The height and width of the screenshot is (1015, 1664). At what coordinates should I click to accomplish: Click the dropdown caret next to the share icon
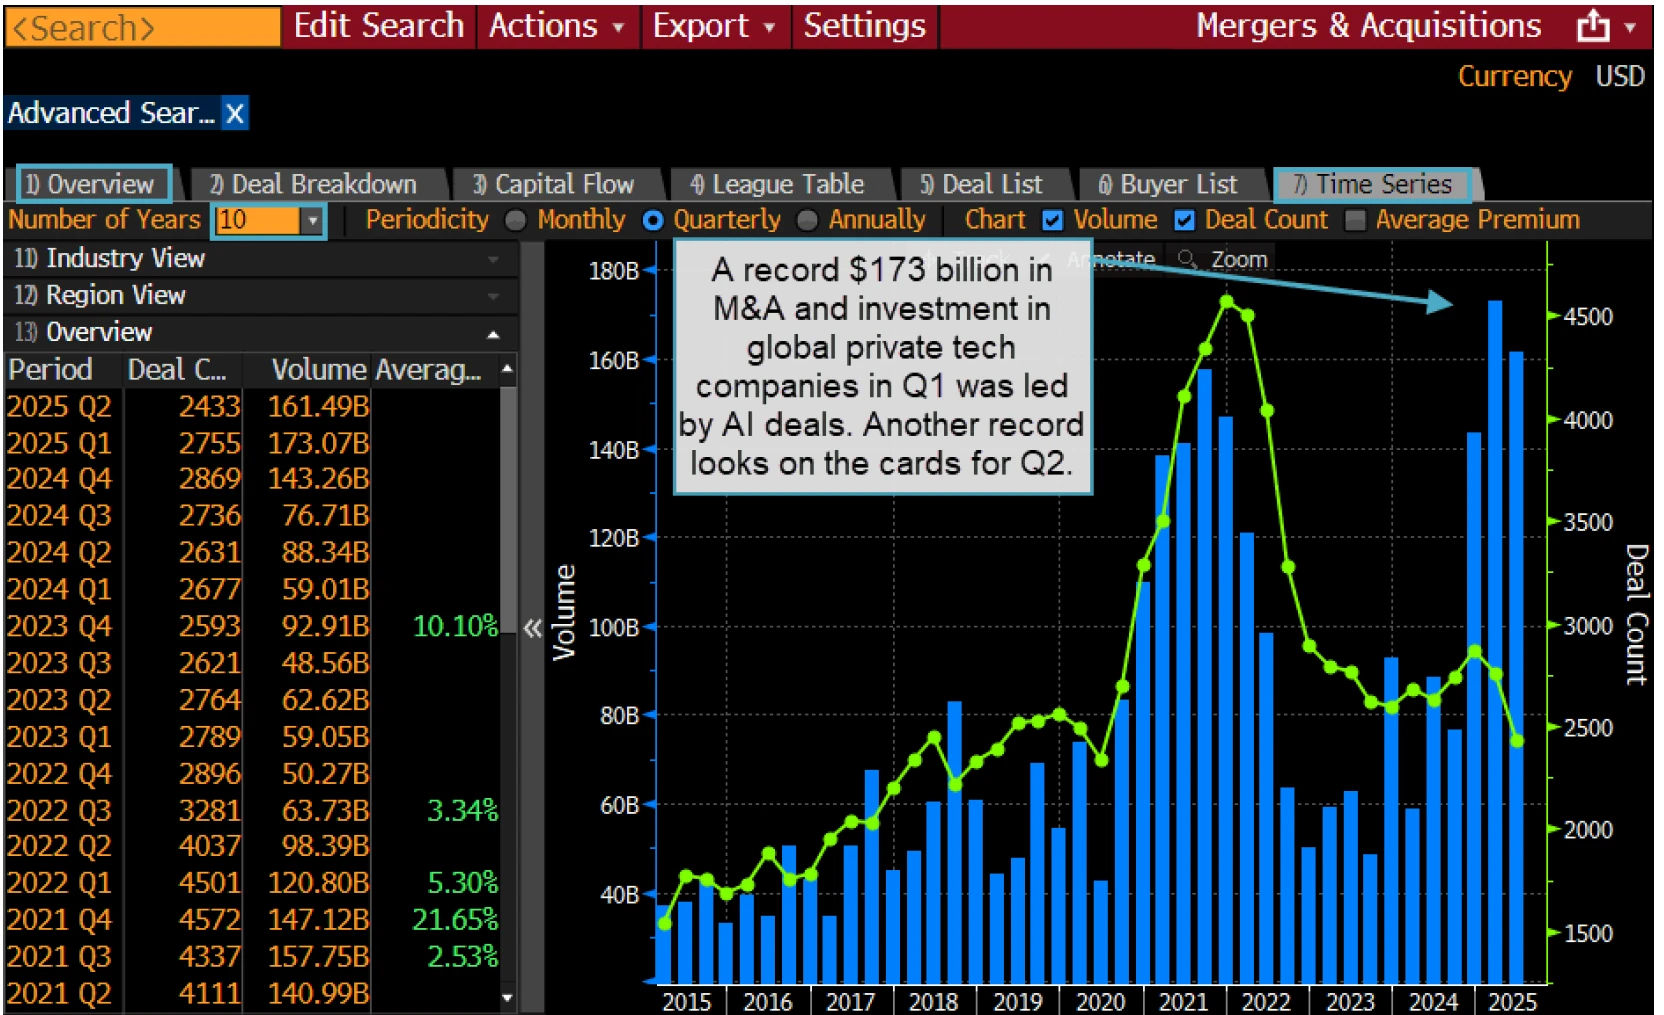coord(1631,27)
